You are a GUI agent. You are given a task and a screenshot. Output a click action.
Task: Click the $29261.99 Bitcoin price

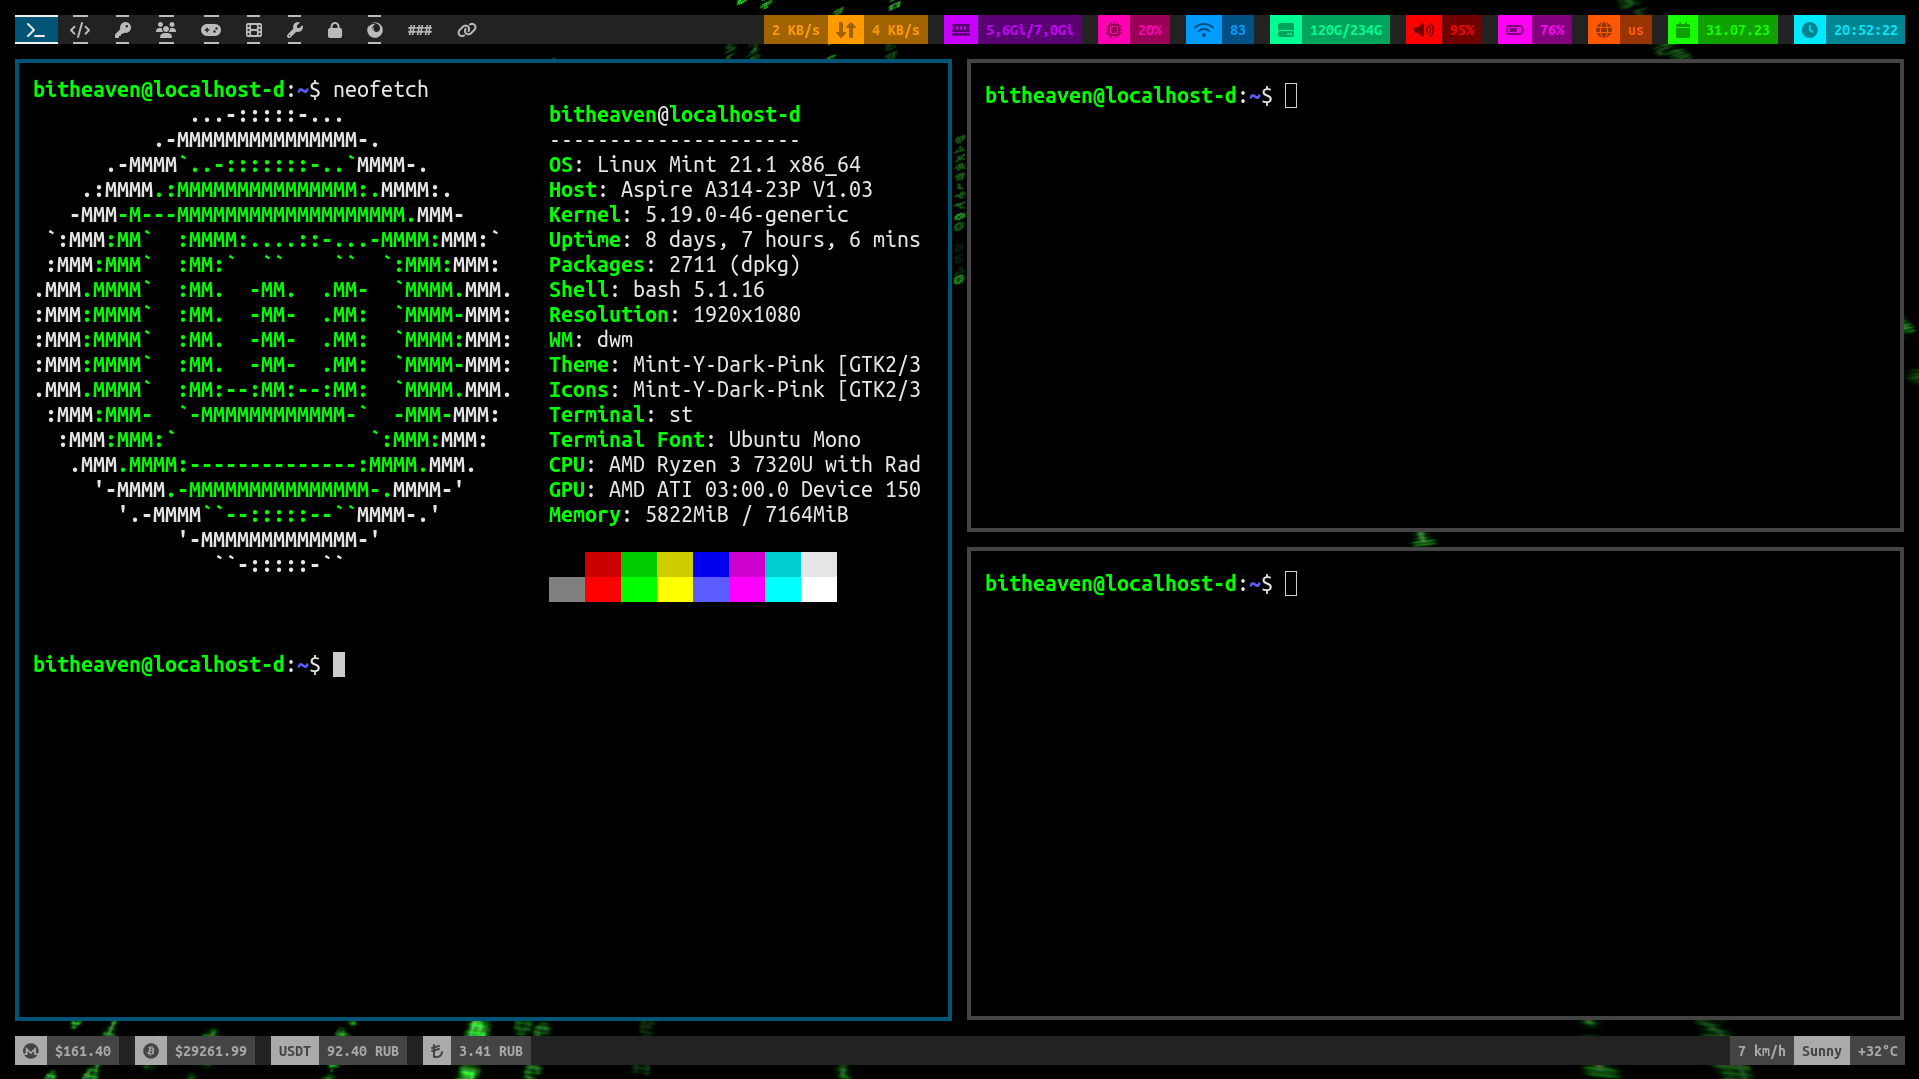(211, 1051)
